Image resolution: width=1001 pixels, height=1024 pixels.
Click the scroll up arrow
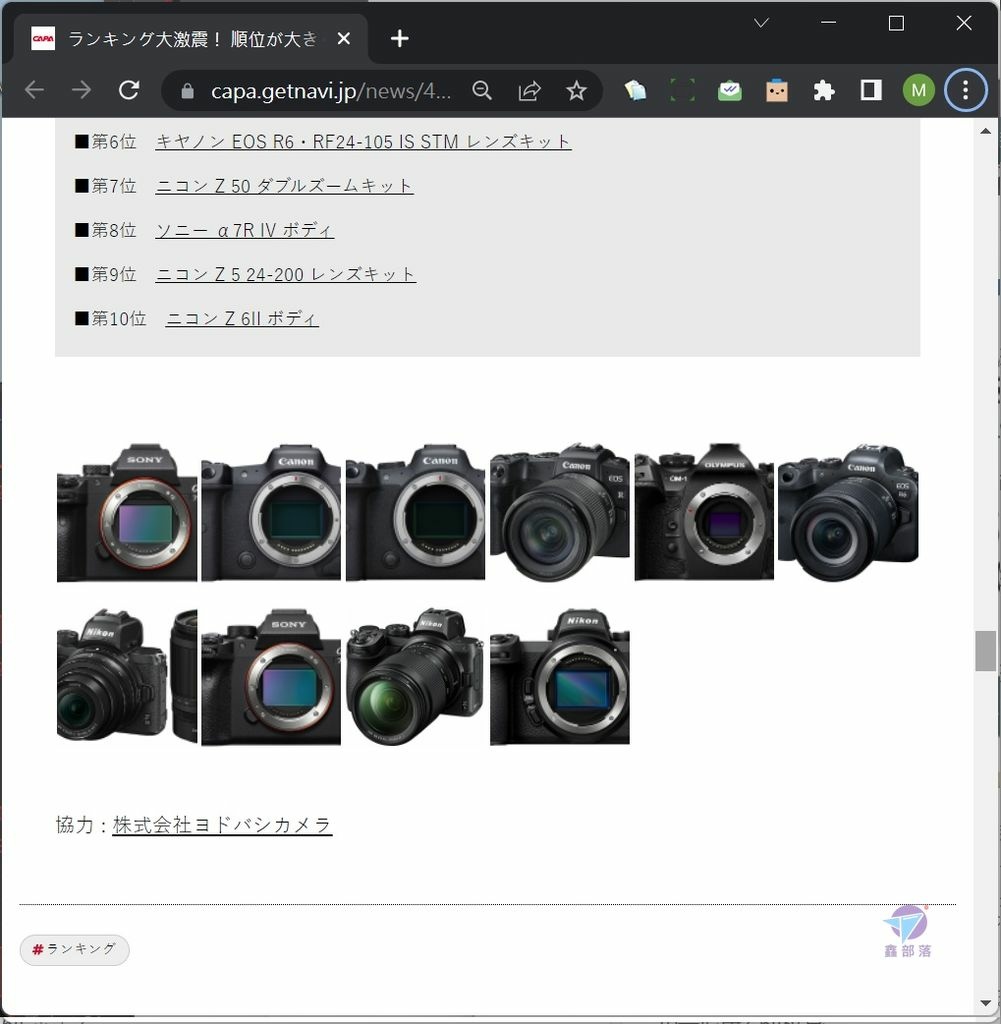click(985, 131)
